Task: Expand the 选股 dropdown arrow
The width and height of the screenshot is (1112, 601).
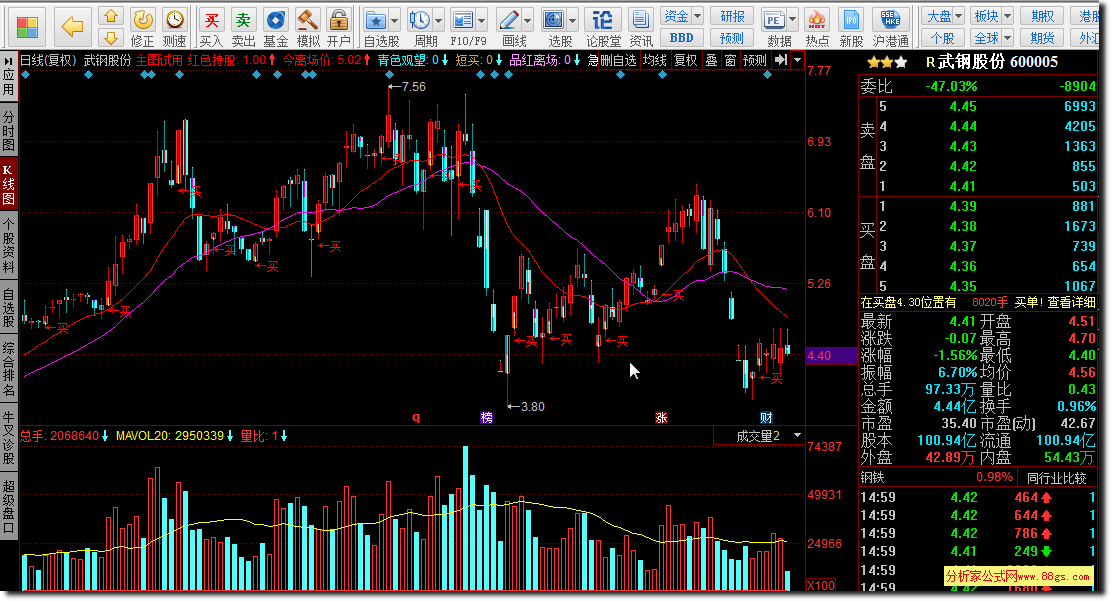Action: (572, 20)
